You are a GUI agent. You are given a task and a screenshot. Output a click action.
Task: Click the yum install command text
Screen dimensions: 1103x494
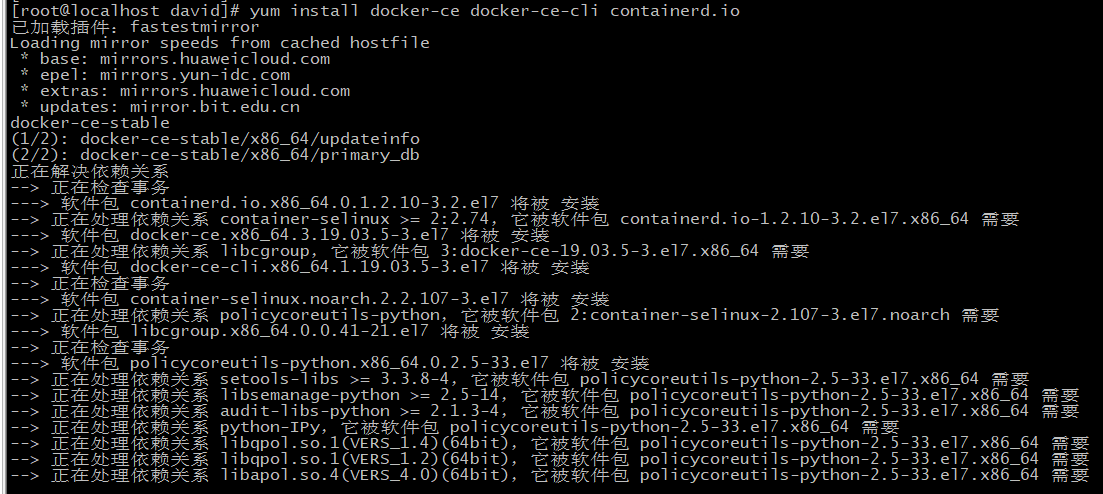pyautogui.click(x=495, y=11)
